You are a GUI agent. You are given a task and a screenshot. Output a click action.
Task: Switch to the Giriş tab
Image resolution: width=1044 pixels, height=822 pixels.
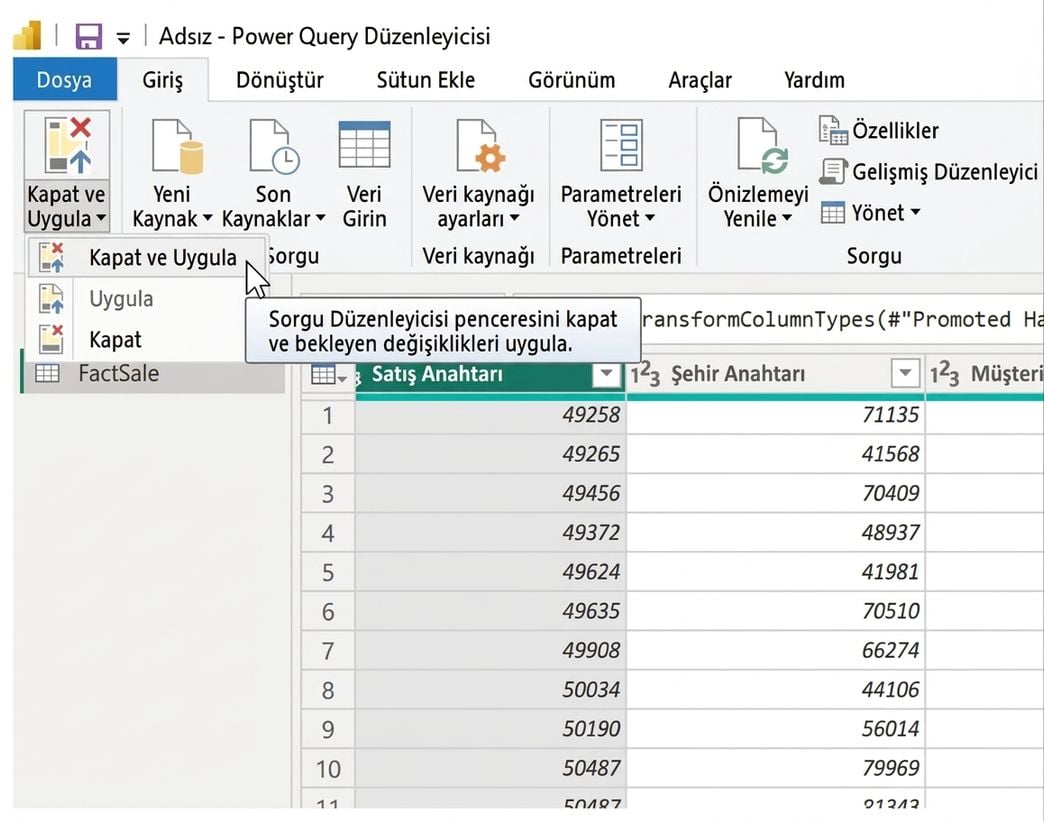click(162, 80)
